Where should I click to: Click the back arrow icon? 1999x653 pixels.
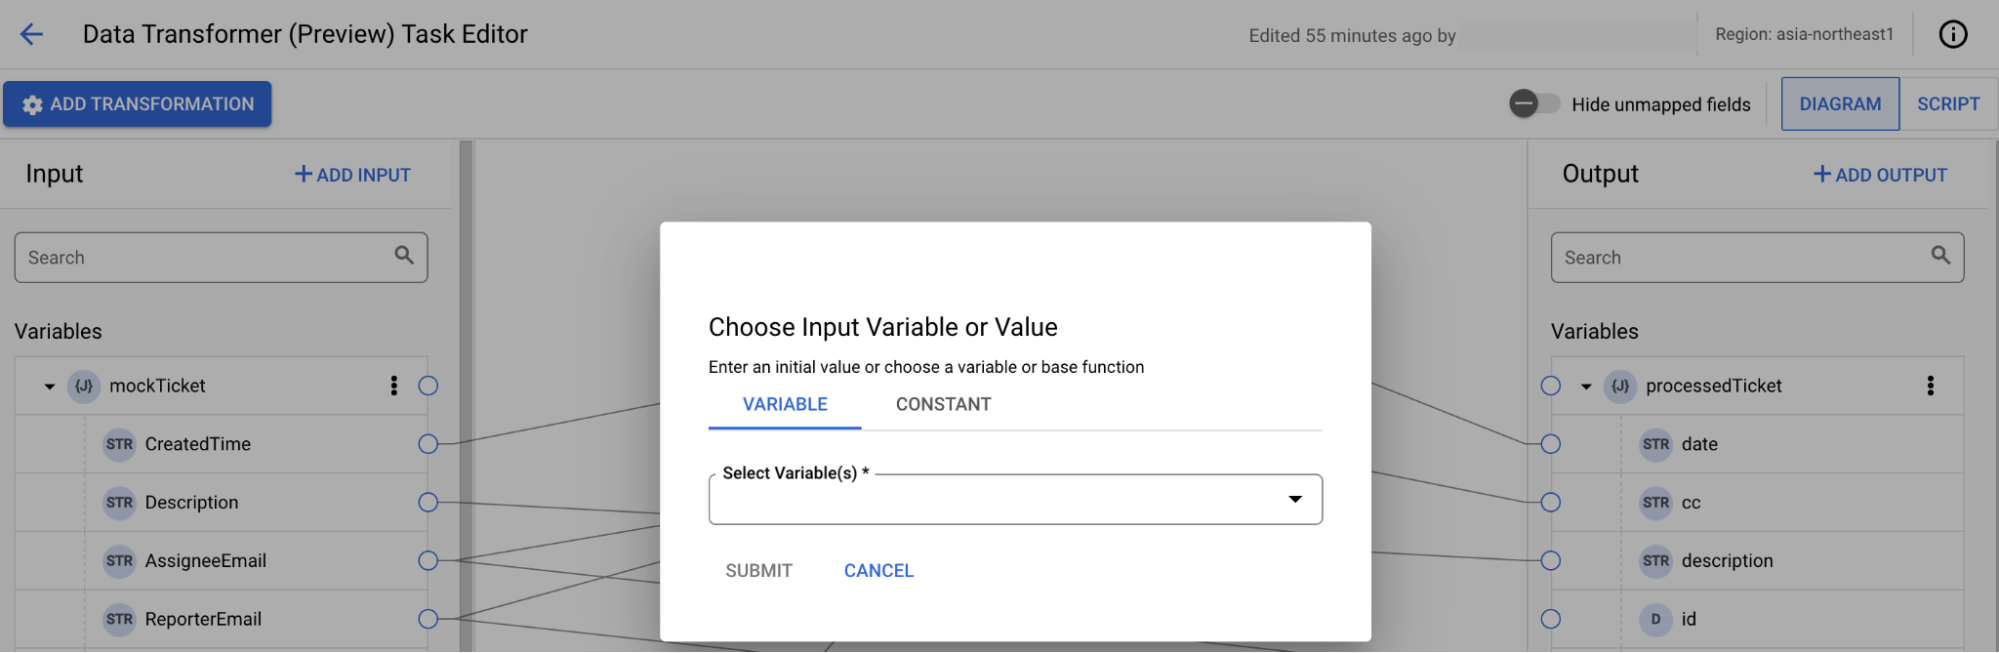(32, 34)
